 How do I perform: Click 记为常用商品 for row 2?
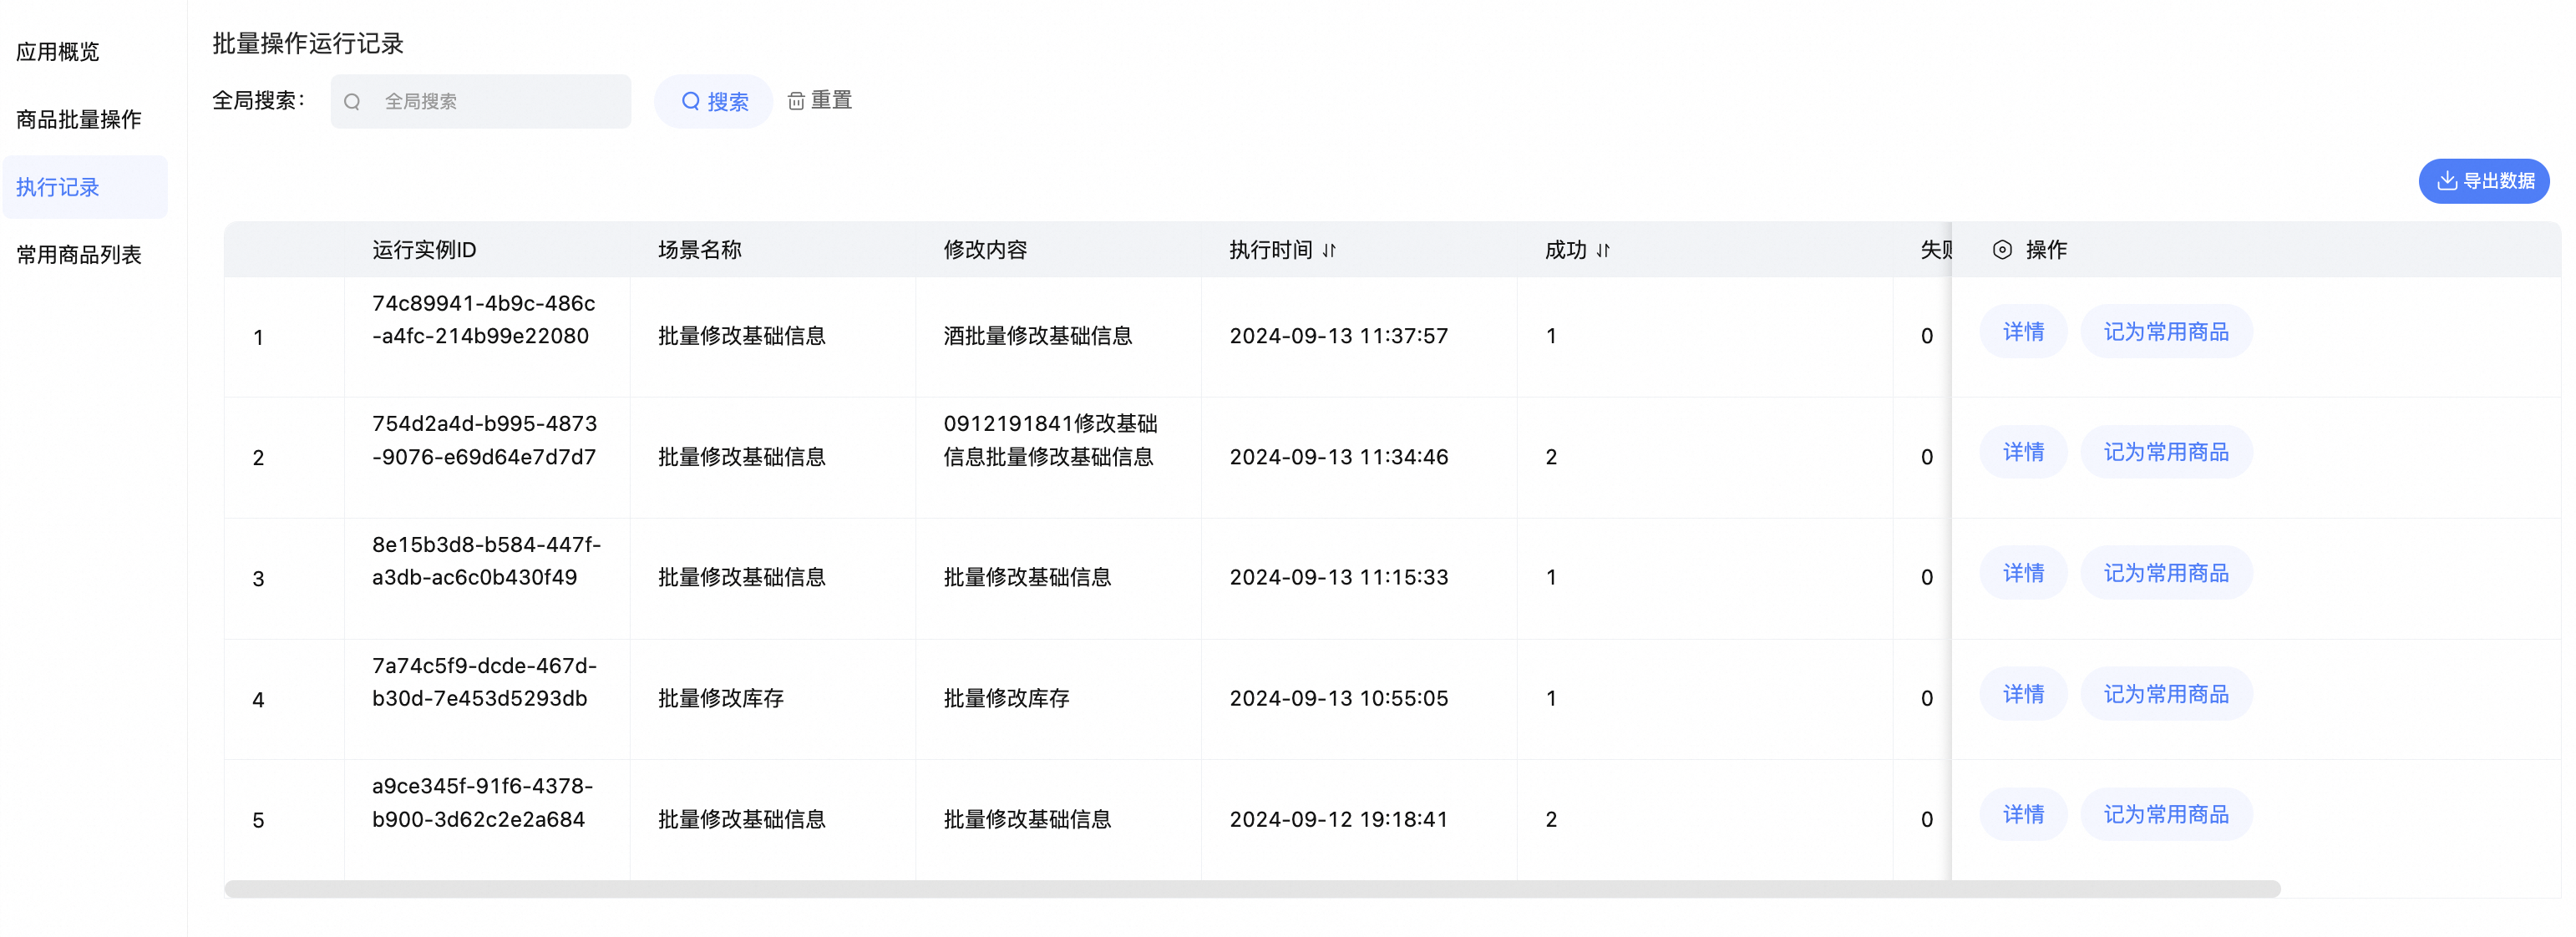pos(2165,452)
